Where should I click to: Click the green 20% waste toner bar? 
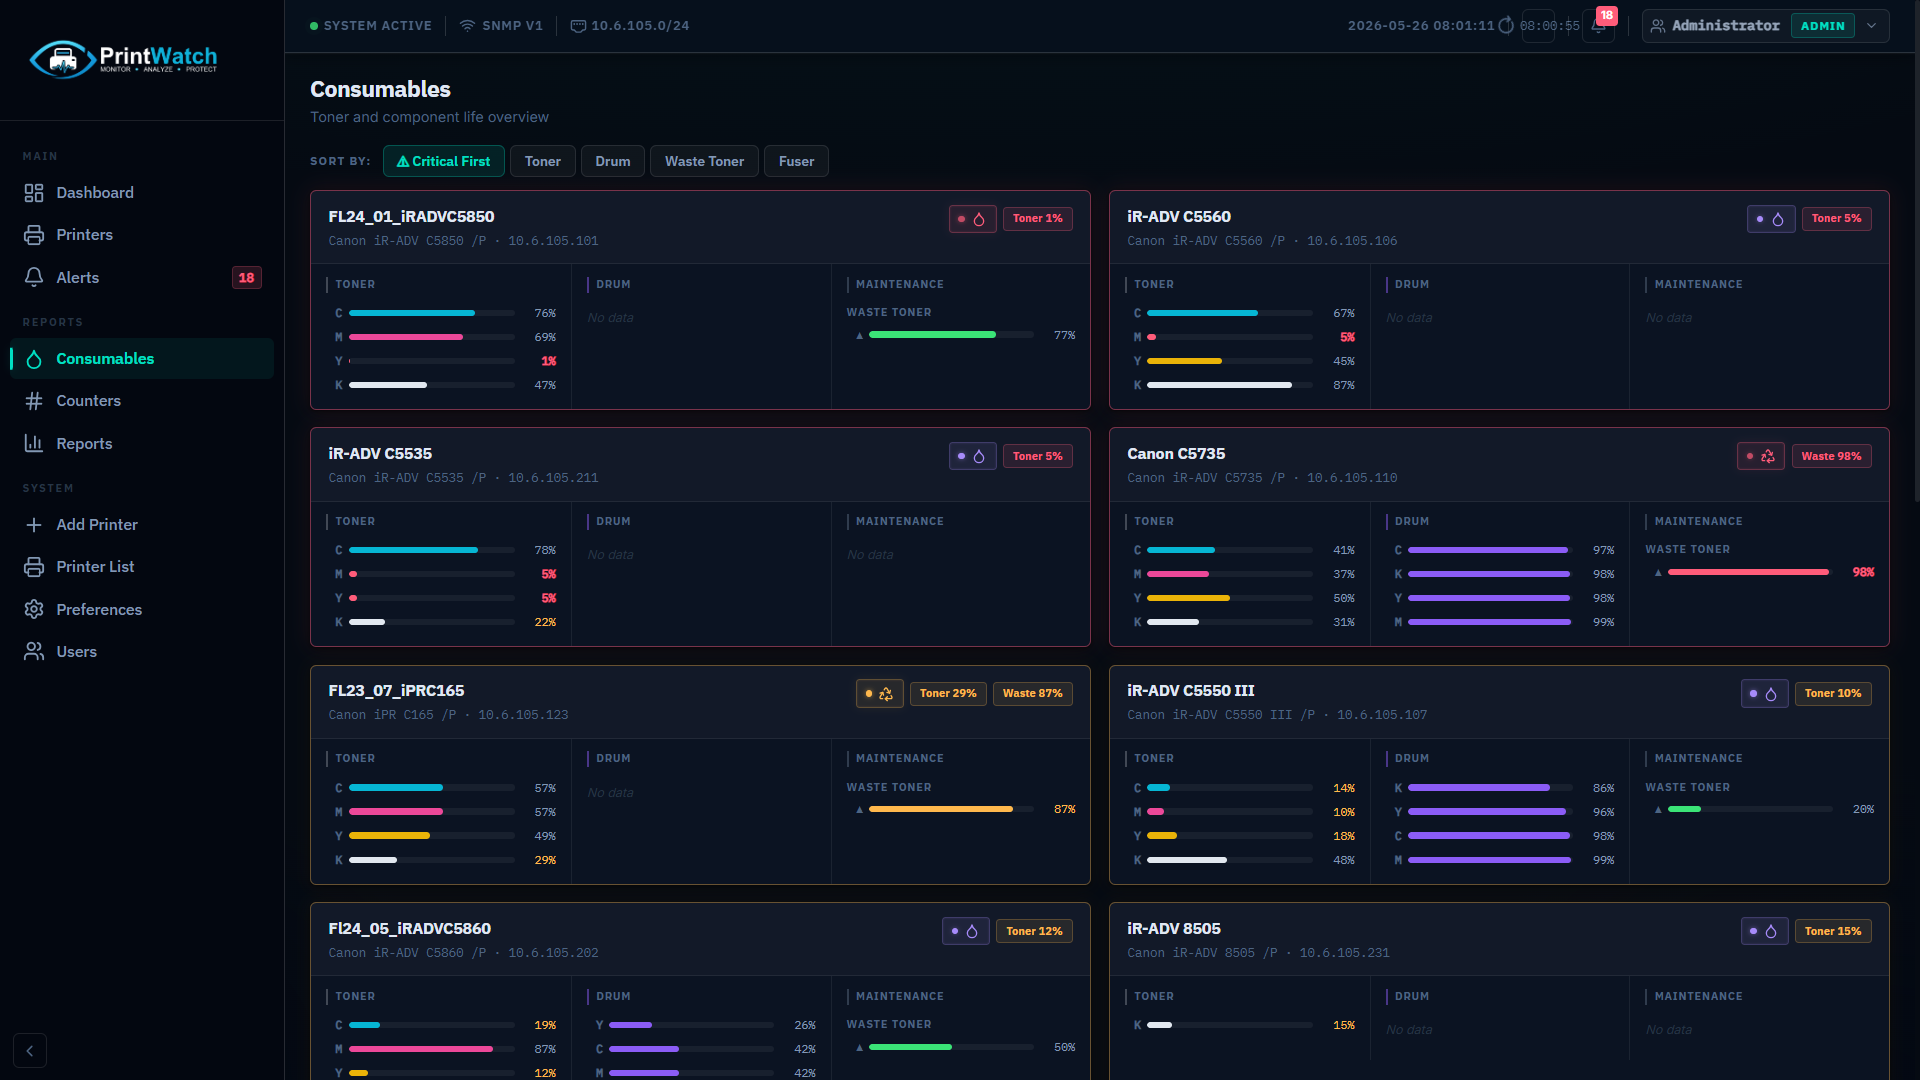(1750, 809)
